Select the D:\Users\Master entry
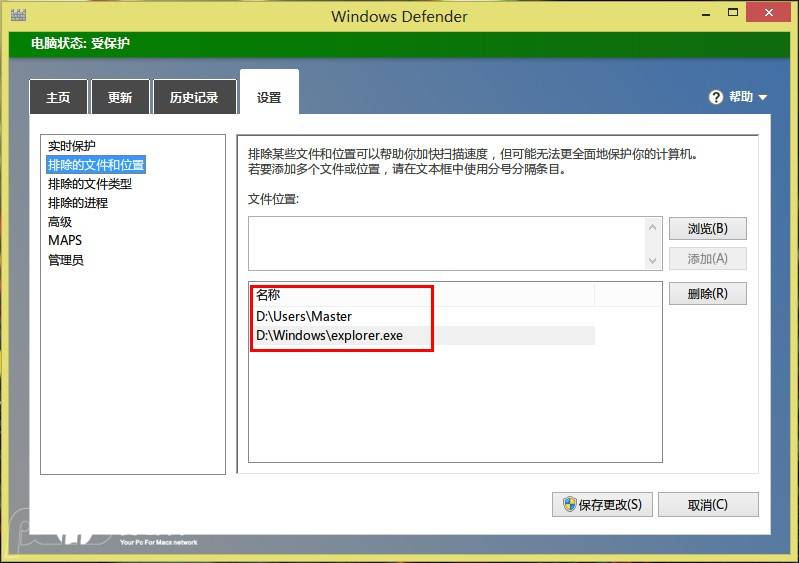This screenshot has height=563, width=799. [422, 316]
